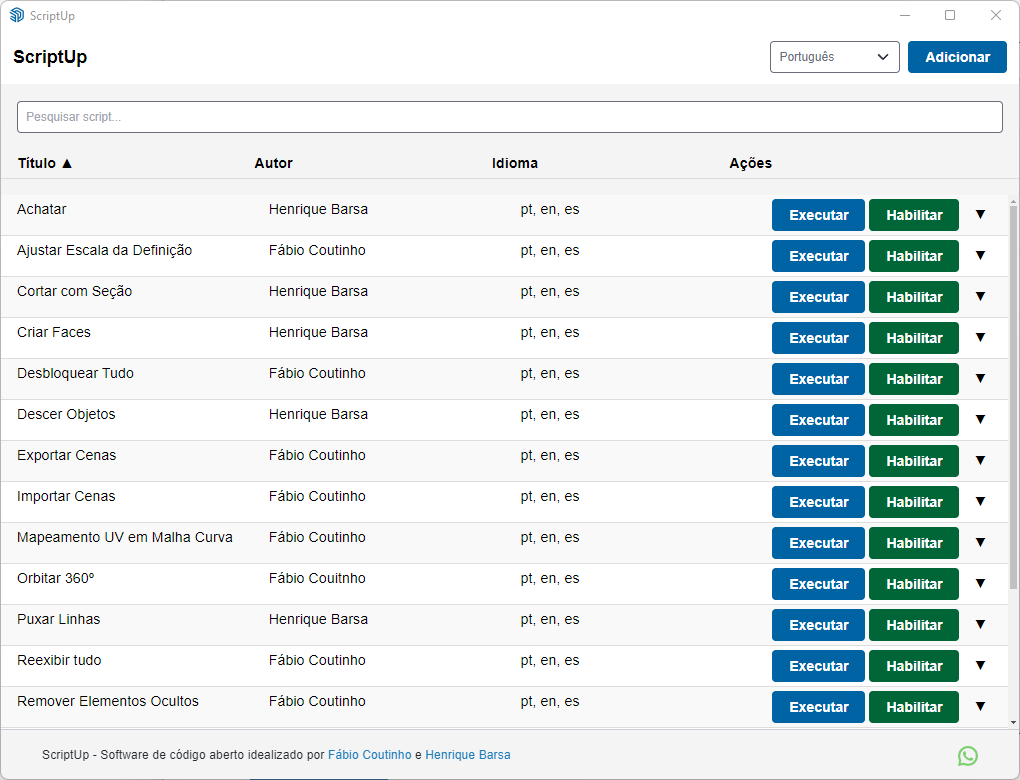1020x780 pixels.
Task: Enable the Desbloquear Tudo script
Action: coord(914,379)
